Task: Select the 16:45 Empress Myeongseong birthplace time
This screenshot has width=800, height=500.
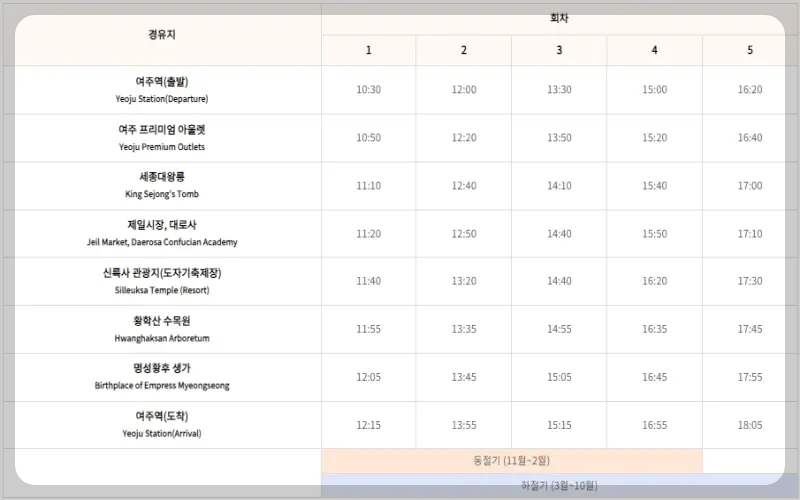Action: (x=655, y=377)
